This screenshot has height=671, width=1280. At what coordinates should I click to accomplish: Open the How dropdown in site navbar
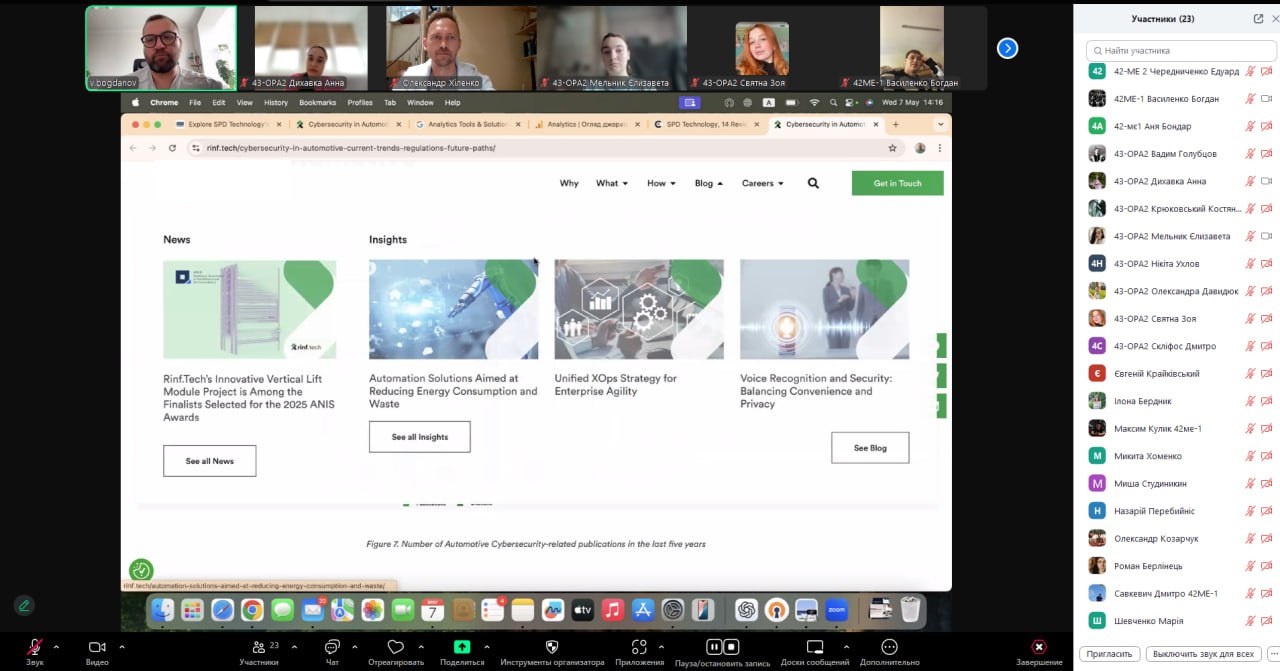661,183
